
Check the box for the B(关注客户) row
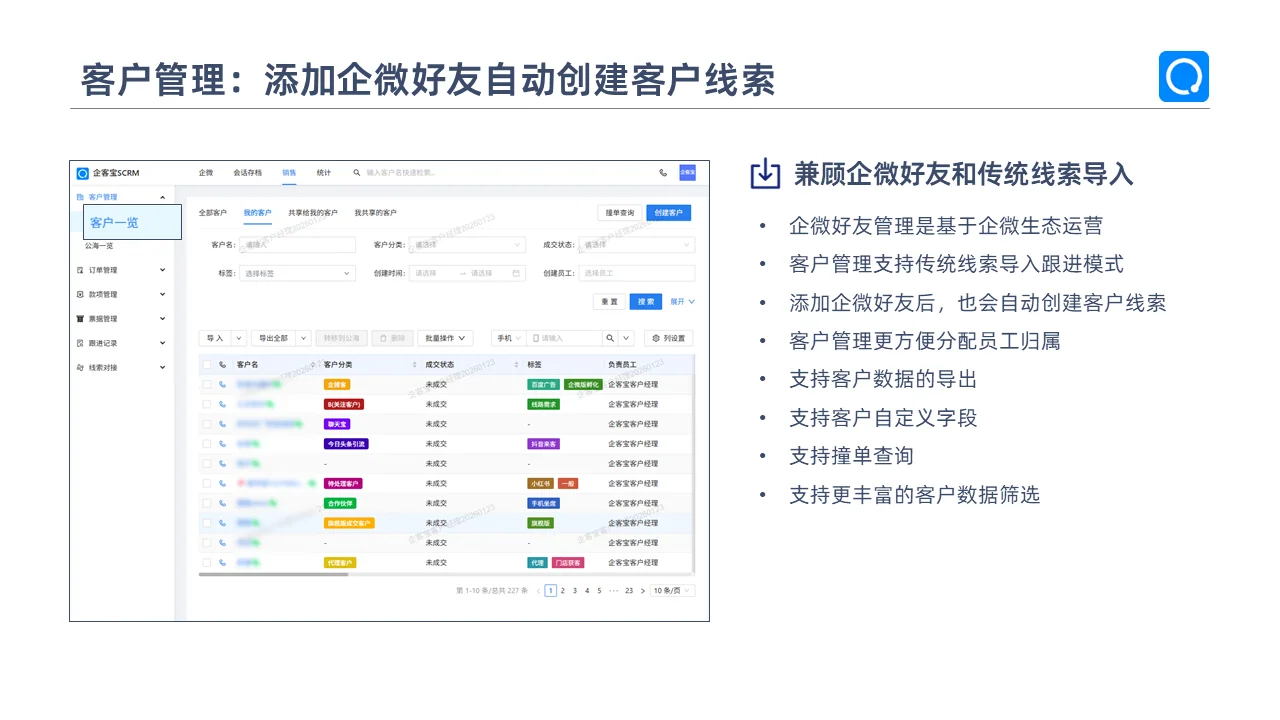pyautogui.click(x=207, y=404)
